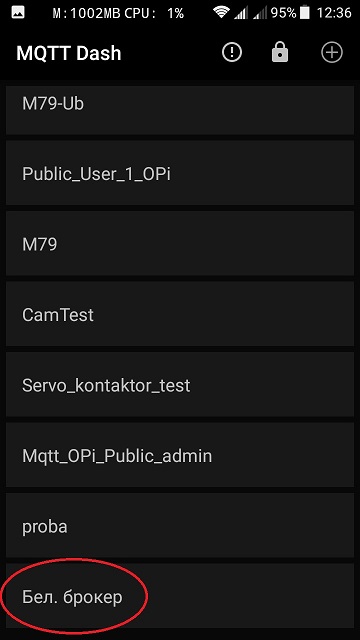Select the M79 broker entry
This screenshot has height=640, width=360.
pyautogui.click(x=180, y=244)
